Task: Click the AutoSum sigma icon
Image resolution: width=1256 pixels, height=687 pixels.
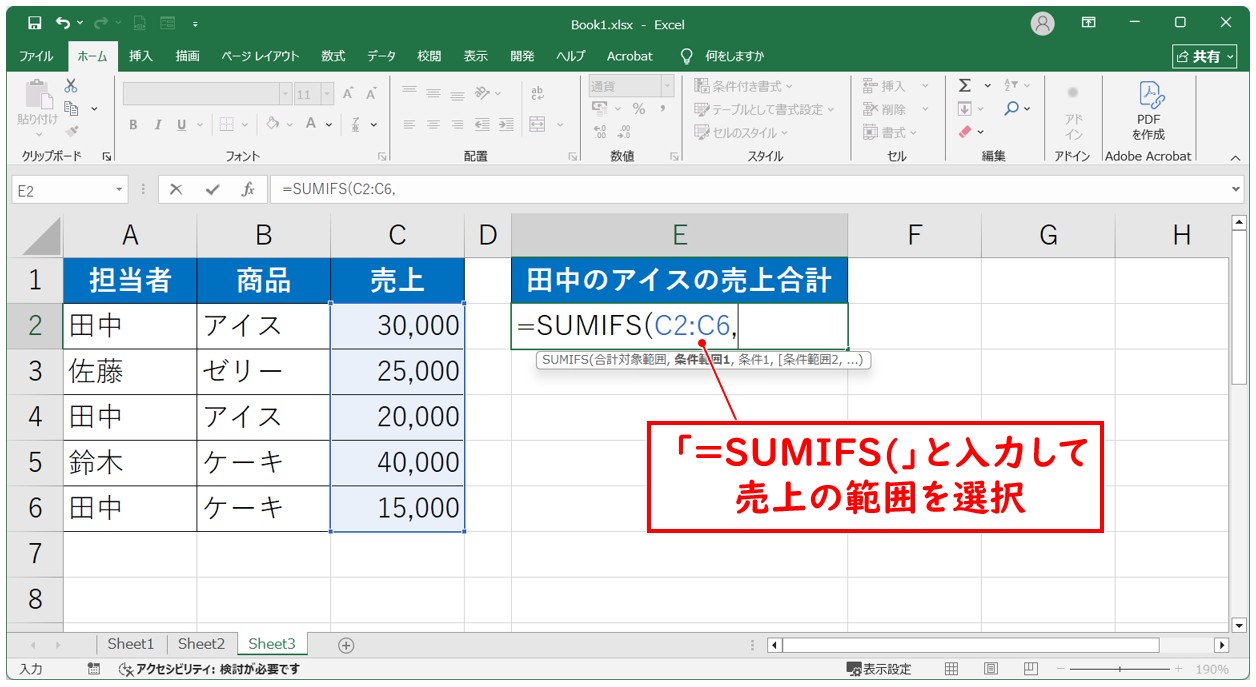Action: (x=965, y=86)
